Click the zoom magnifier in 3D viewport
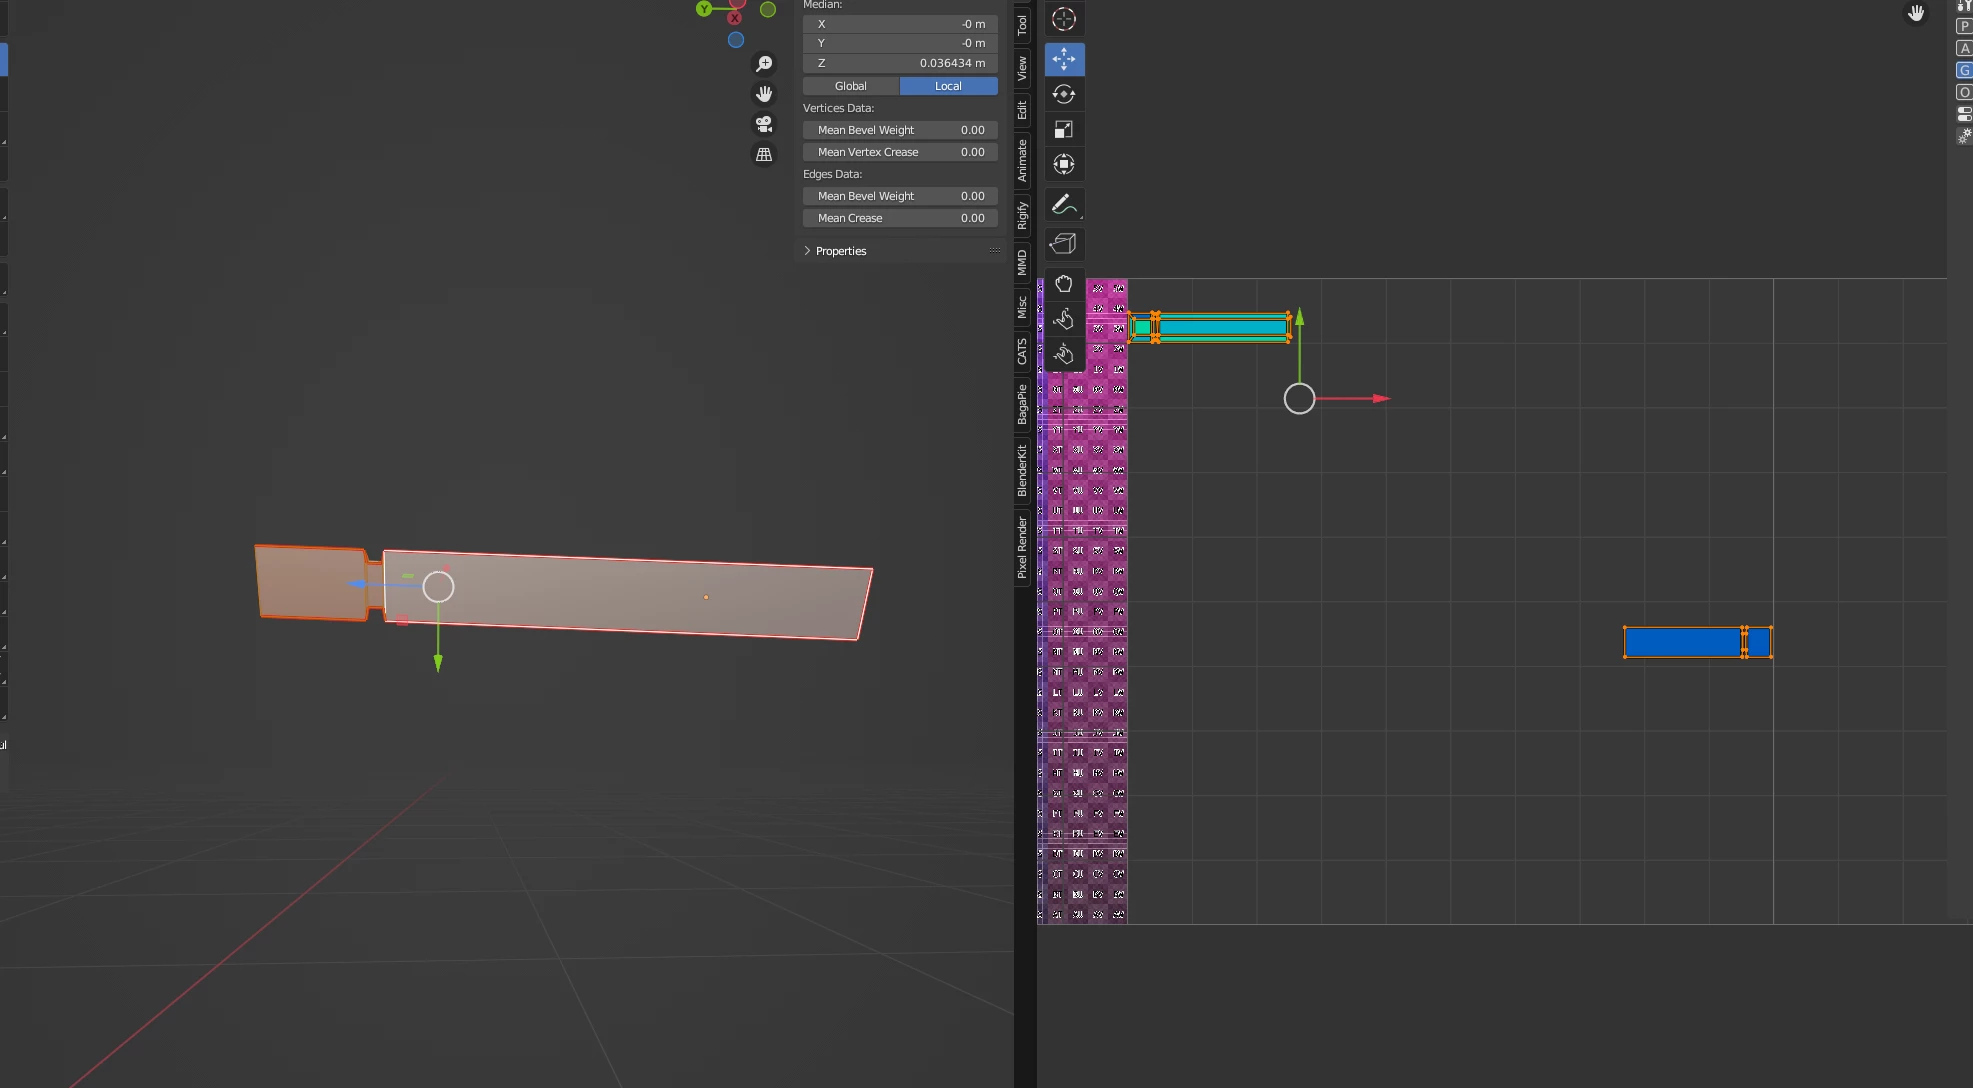Viewport: 1973px width, 1088px height. pos(764,64)
